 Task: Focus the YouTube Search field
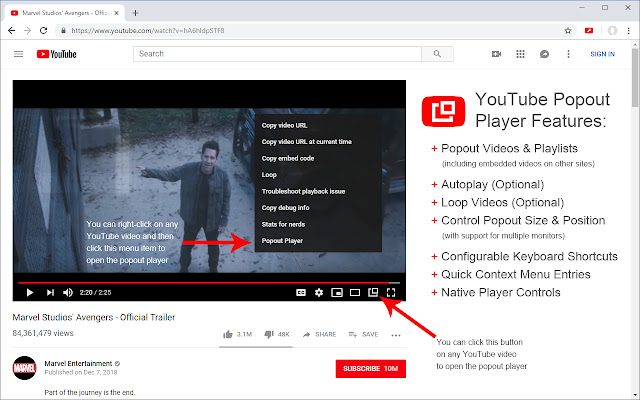tap(277, 54)
